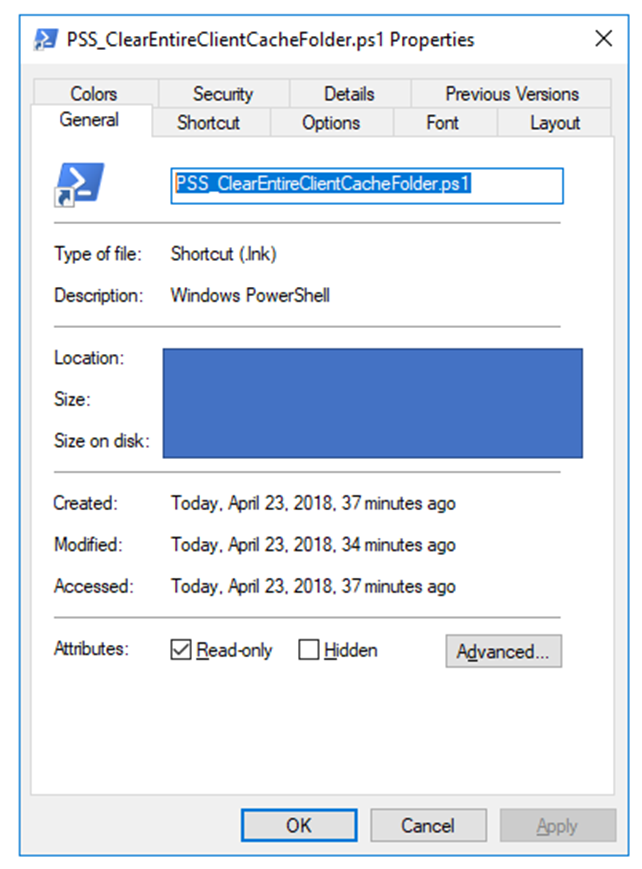642x869 pixels.
Task: Click the 'Size:' label
Action: [x=72, y=400]
